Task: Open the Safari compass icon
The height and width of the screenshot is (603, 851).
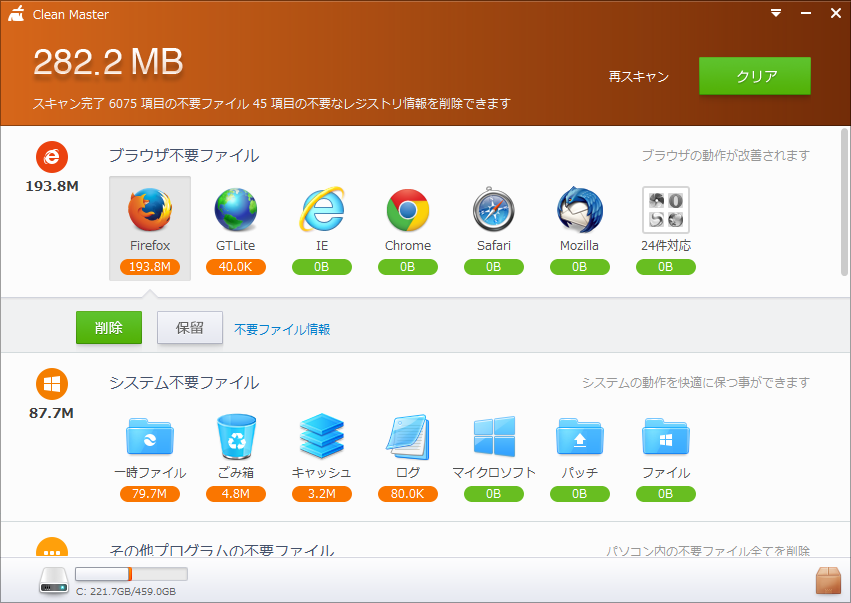Action: 494,211
